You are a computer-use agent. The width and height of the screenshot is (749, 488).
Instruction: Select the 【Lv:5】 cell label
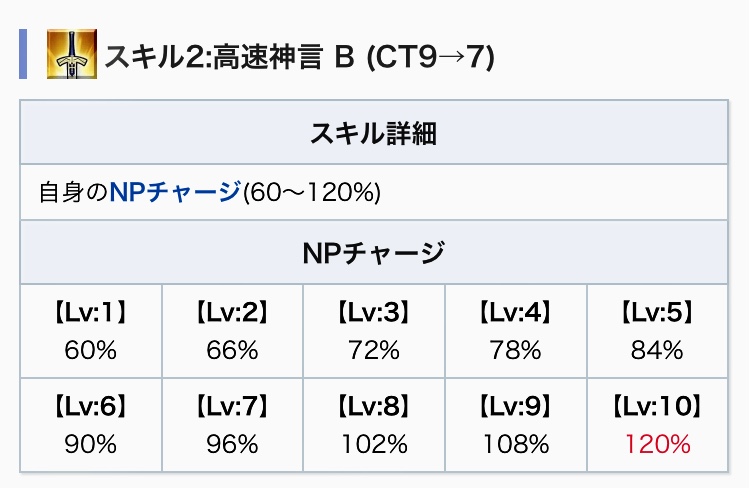[x=656, y=315]
